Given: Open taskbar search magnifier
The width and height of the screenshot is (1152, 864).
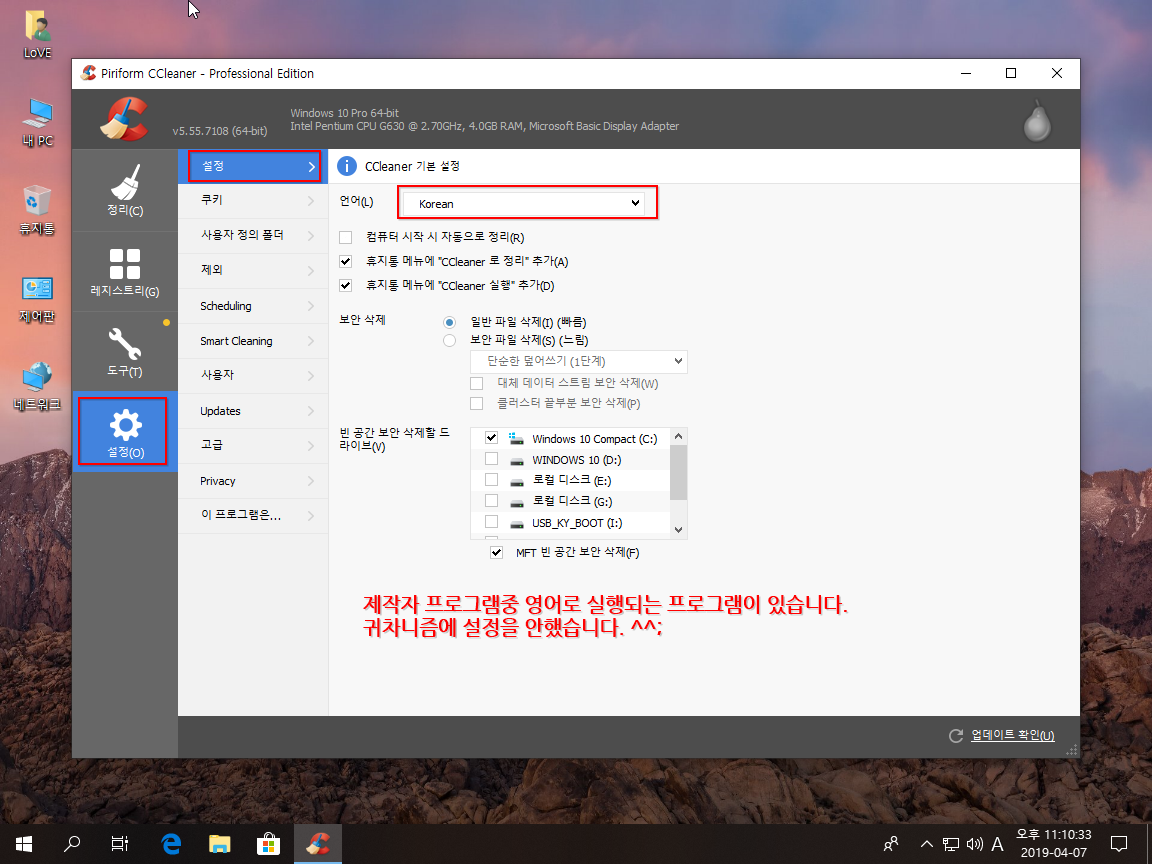Looking at the screenshot, I should click(72, 844).
